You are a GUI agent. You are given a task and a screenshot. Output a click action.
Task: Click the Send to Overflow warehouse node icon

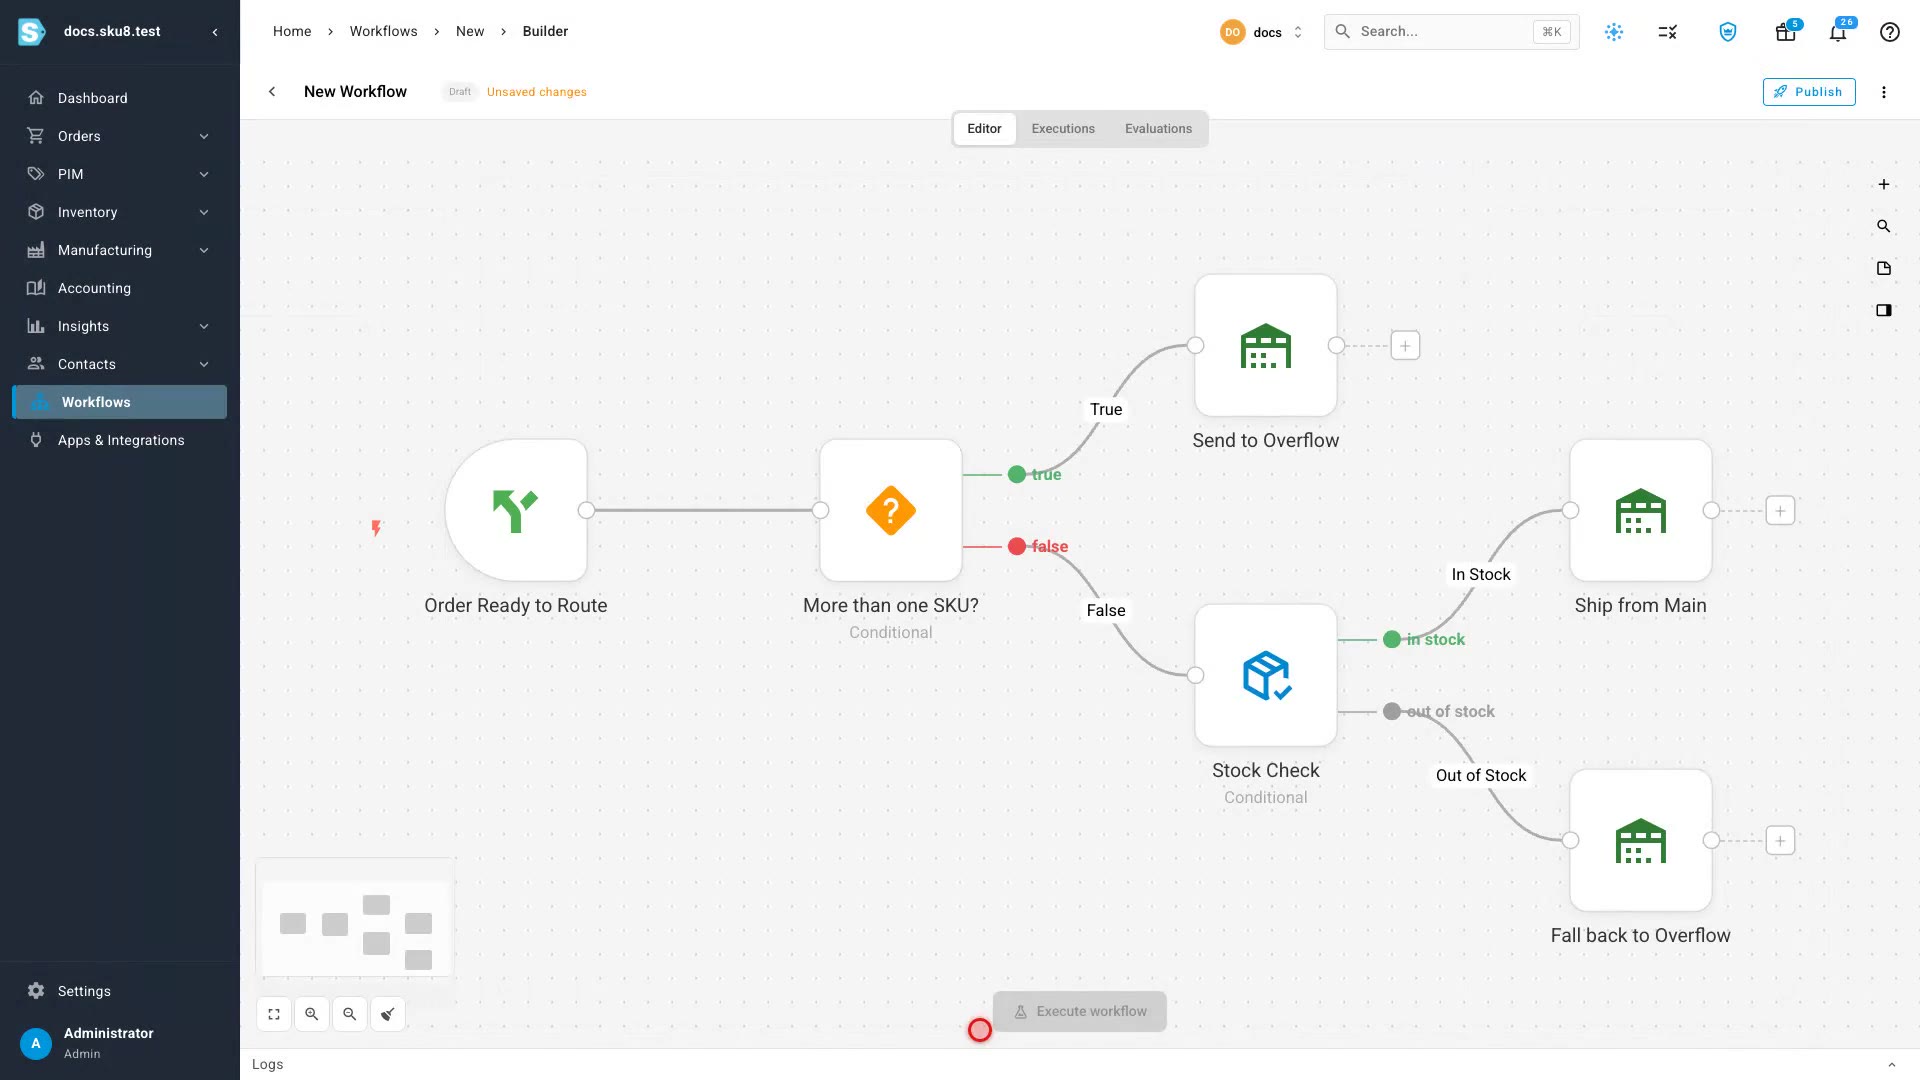point(1266,346)
